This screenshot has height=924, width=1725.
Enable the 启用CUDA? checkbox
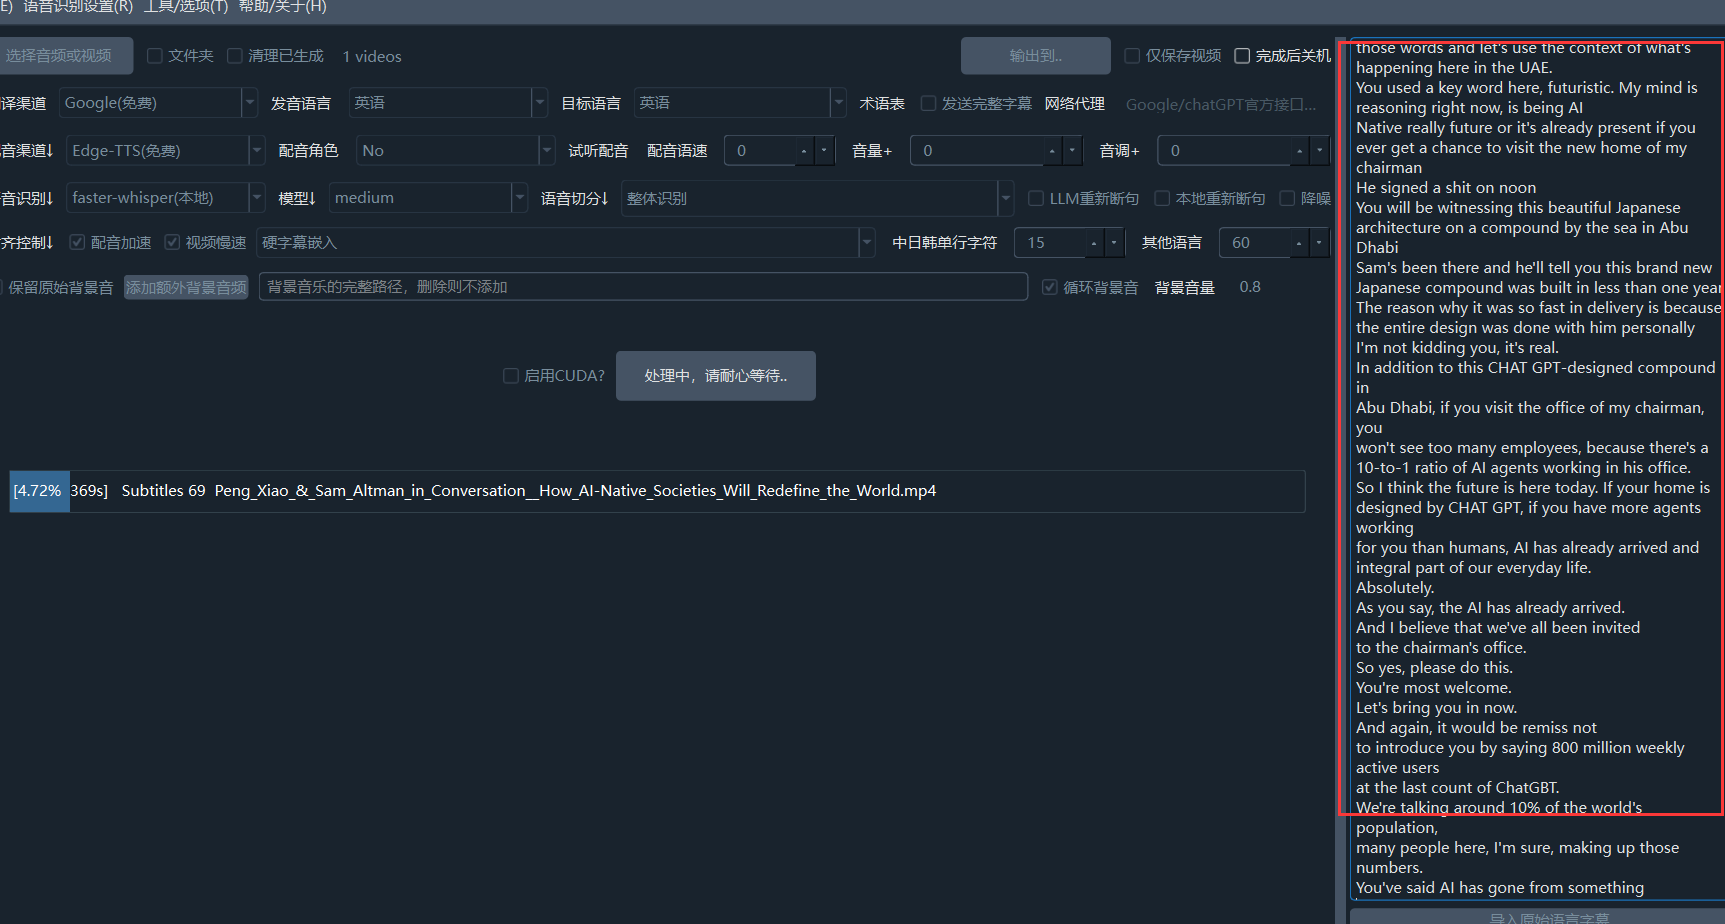511,376
